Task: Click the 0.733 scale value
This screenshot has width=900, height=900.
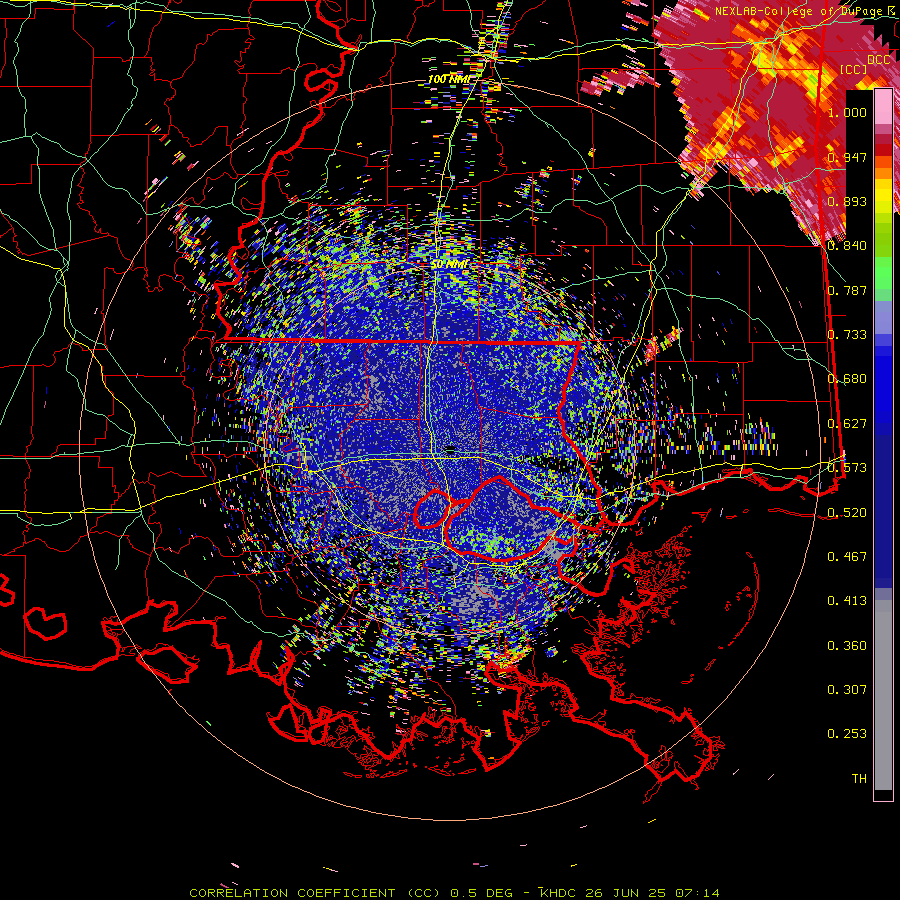Action: pyautogui.click(x=847, y=335)
